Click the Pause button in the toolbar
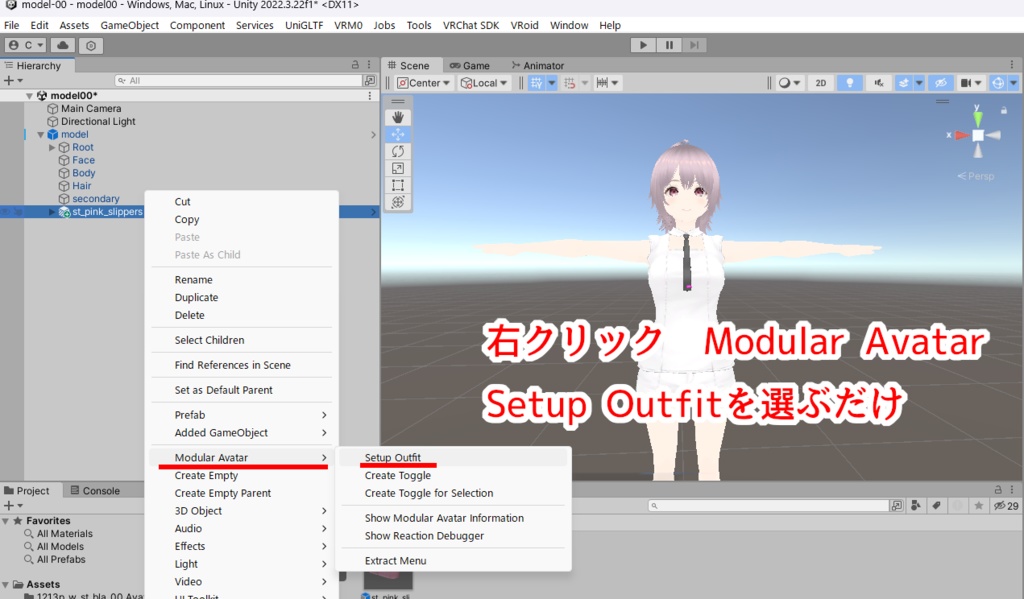1024x599 pixels. coord(668,44)
